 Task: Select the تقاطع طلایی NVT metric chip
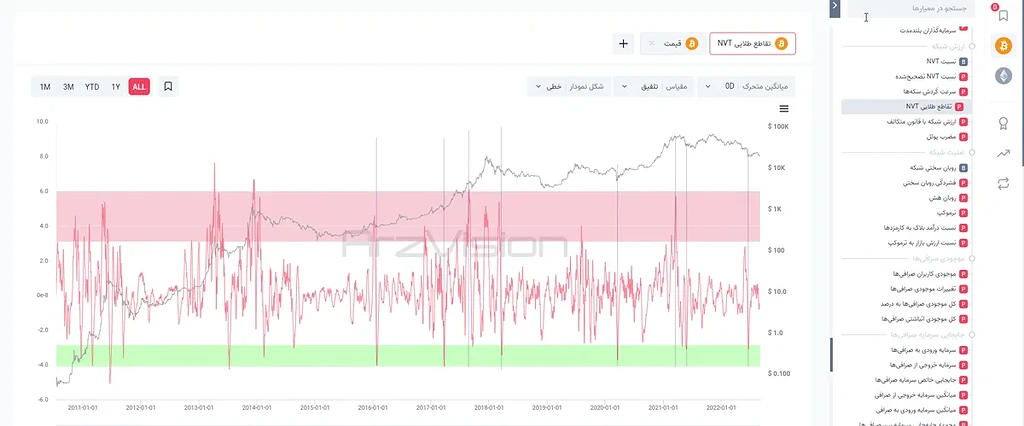click(x=753, y=44)
